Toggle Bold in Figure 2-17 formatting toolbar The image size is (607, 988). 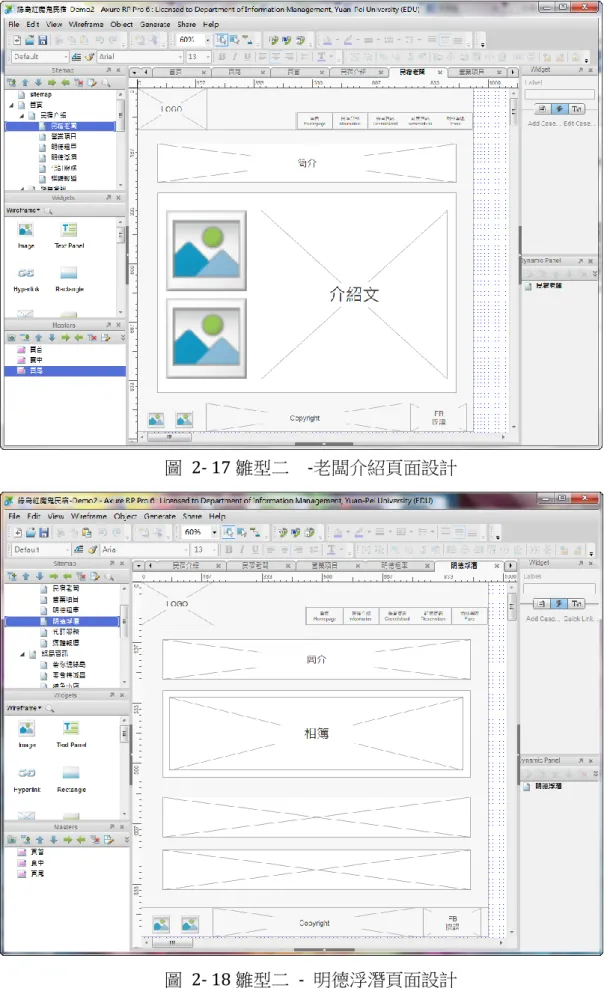(223, 57)
